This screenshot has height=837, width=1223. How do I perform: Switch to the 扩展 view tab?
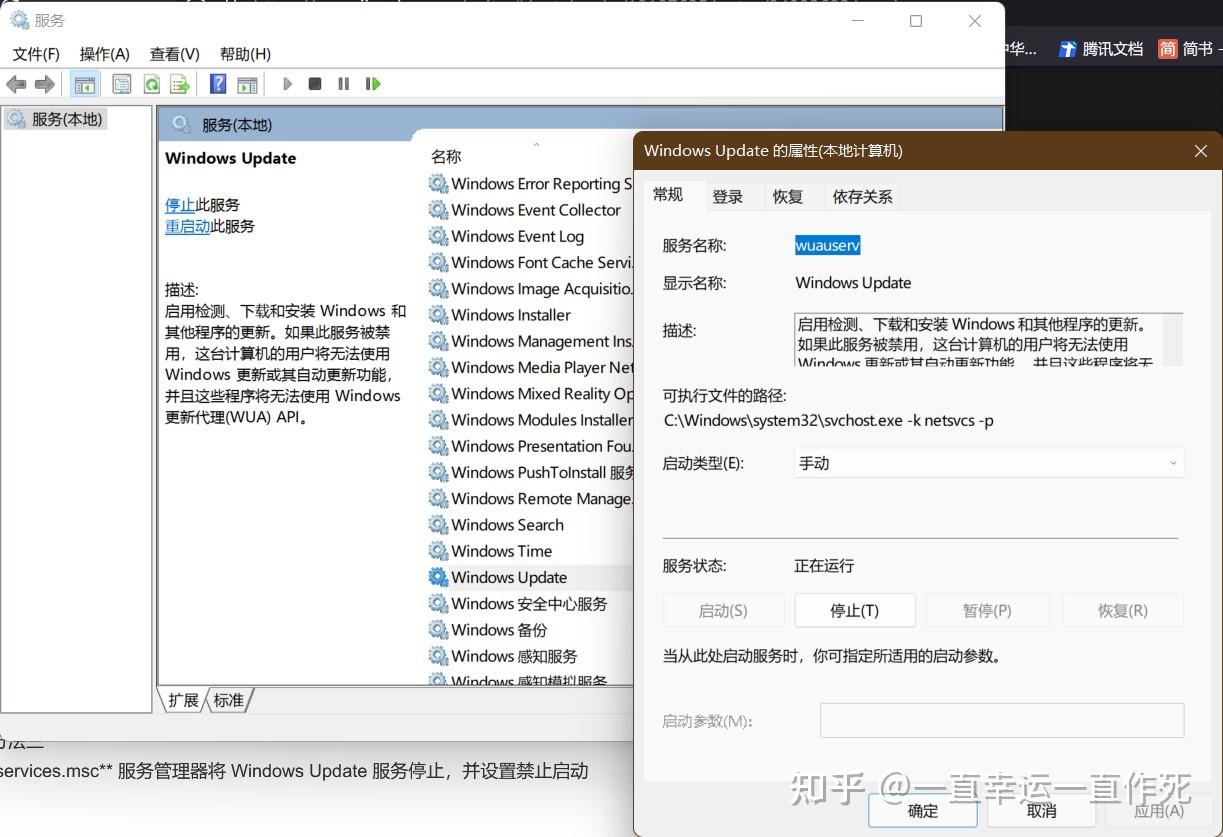(184, 700)
